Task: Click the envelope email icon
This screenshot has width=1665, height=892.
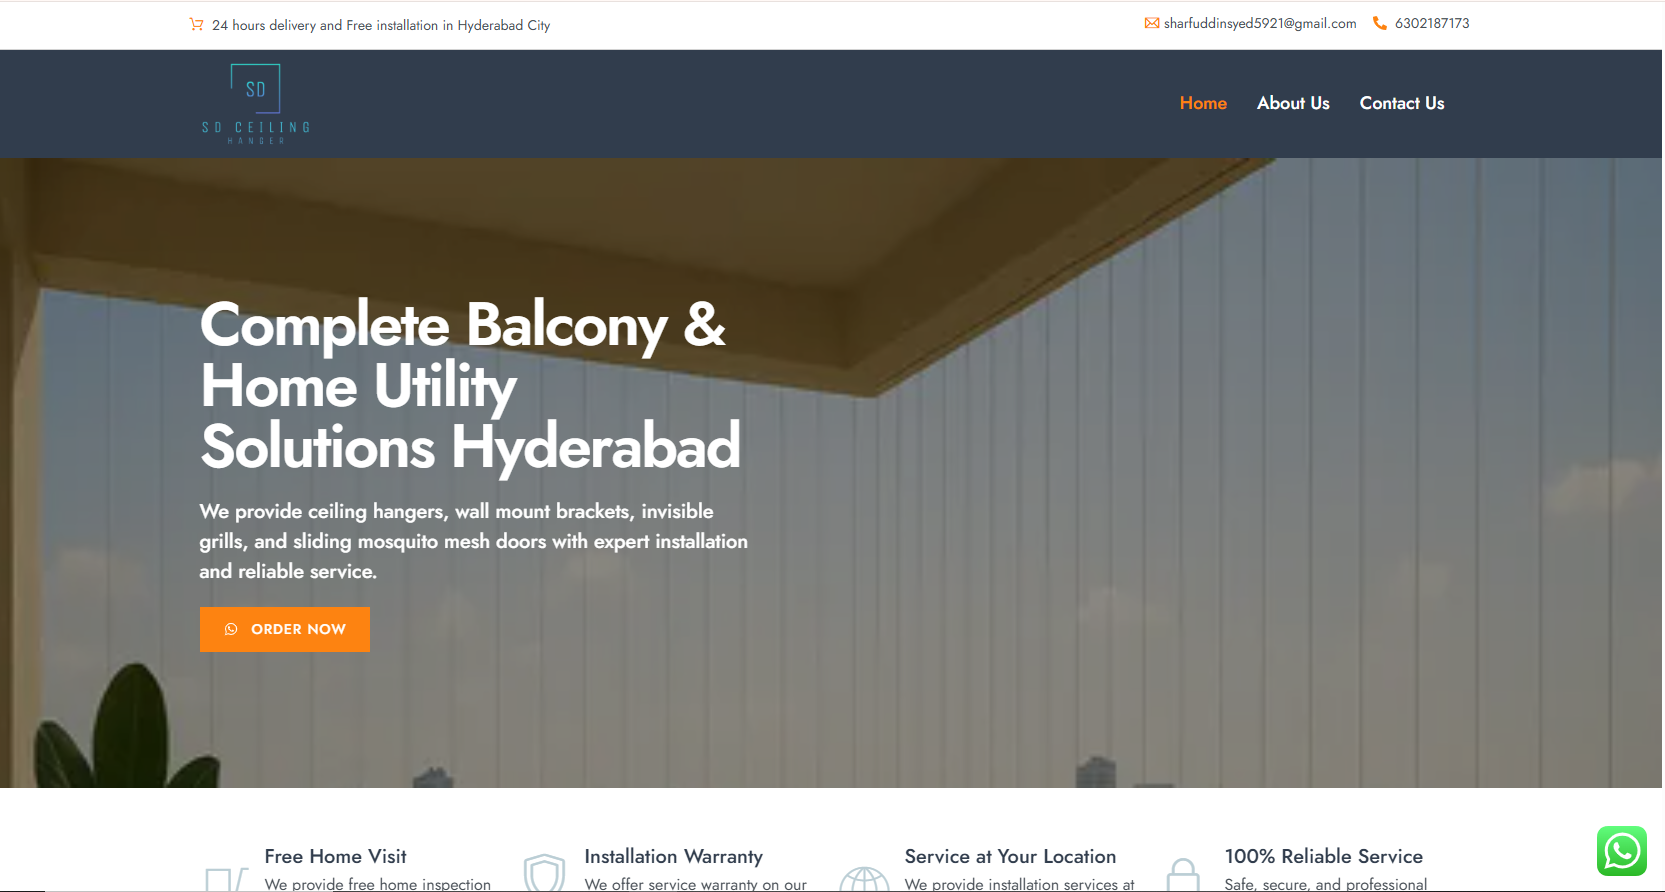Action: tap(1152, 23)
